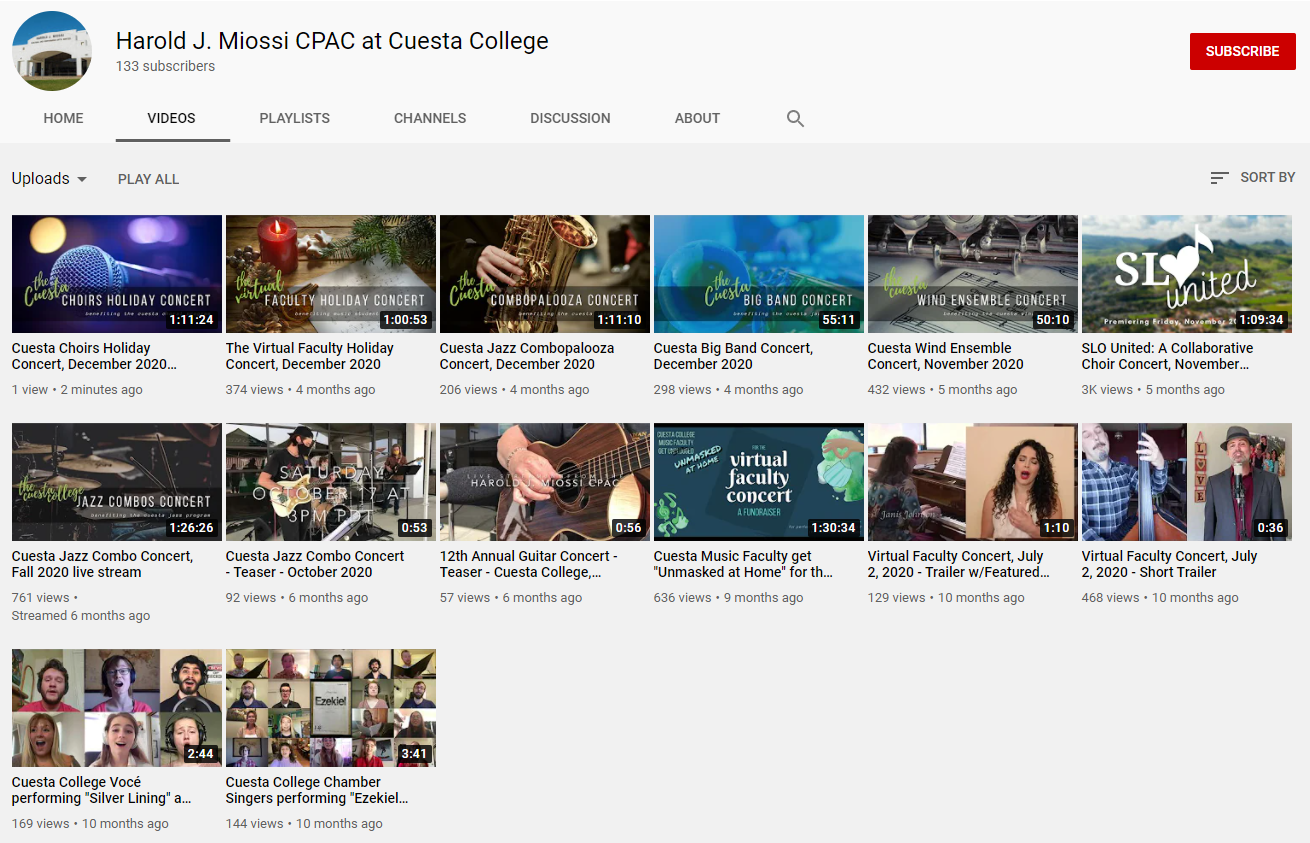This screenshot has width=1310, height=843.
Task: Switch to the Playlists tab
Action: (x=294, y=118)
